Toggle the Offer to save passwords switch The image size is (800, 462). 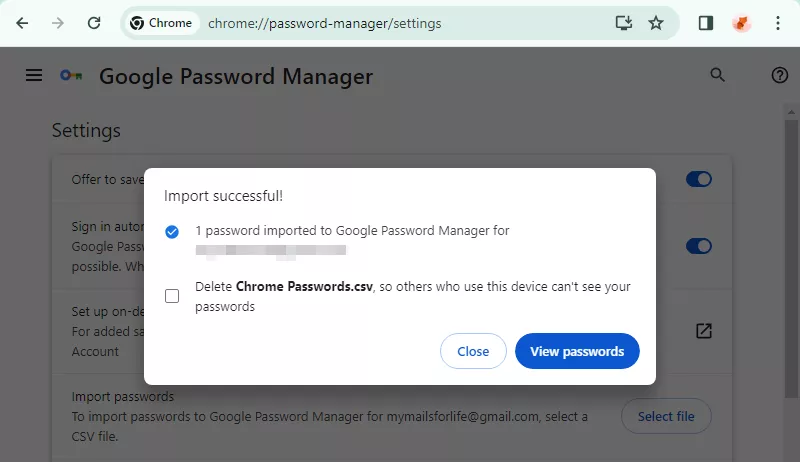pos(698,179)
